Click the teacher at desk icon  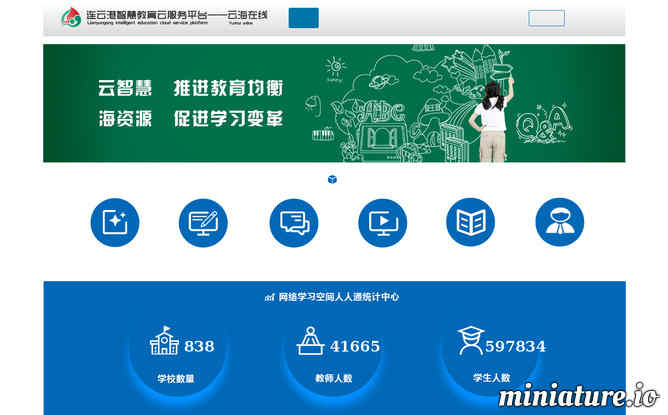click(310, 341)
